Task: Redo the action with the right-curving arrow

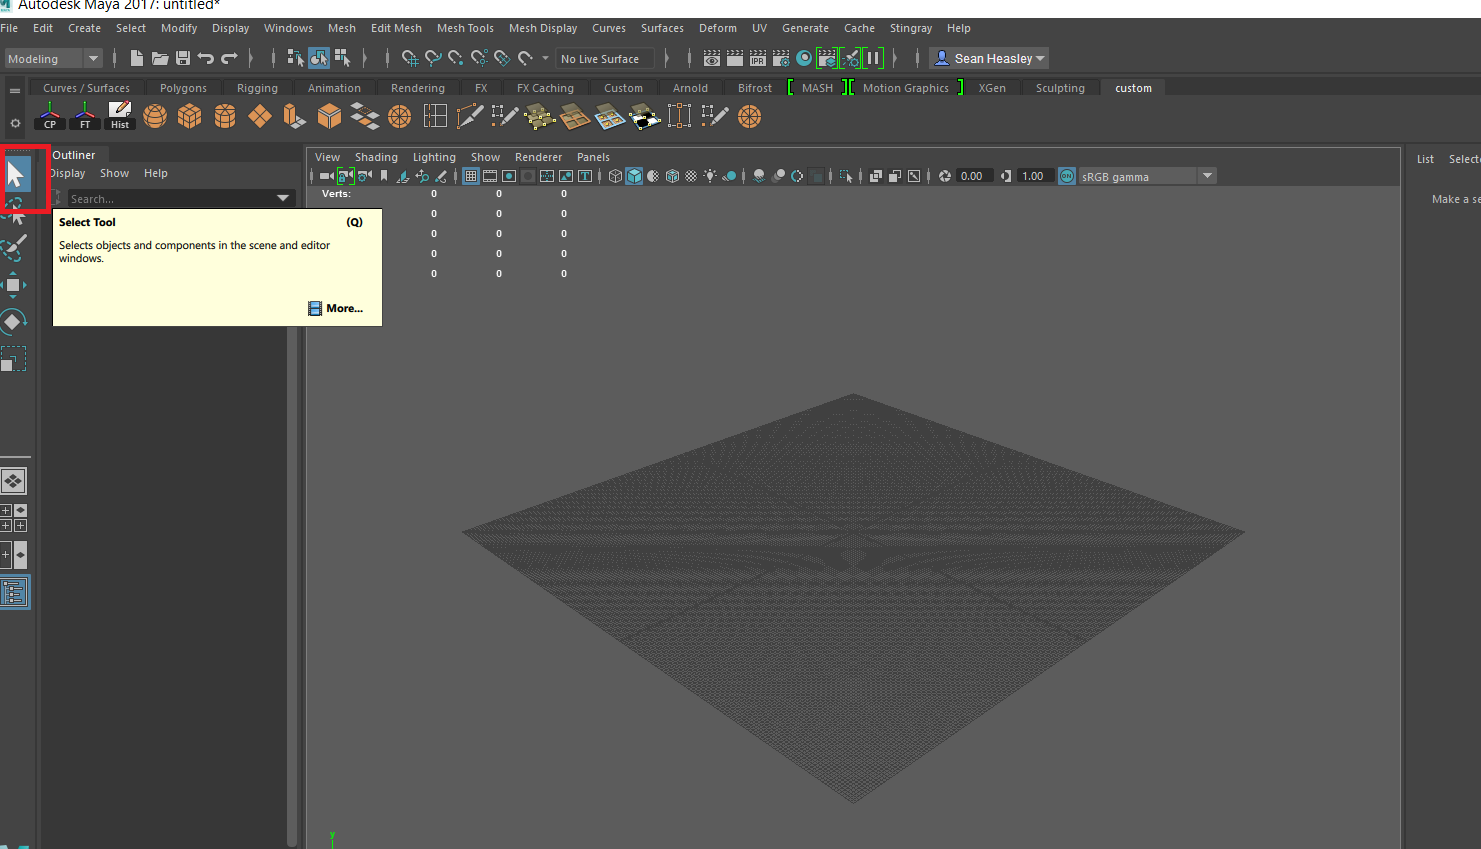Action: (229, 58)
